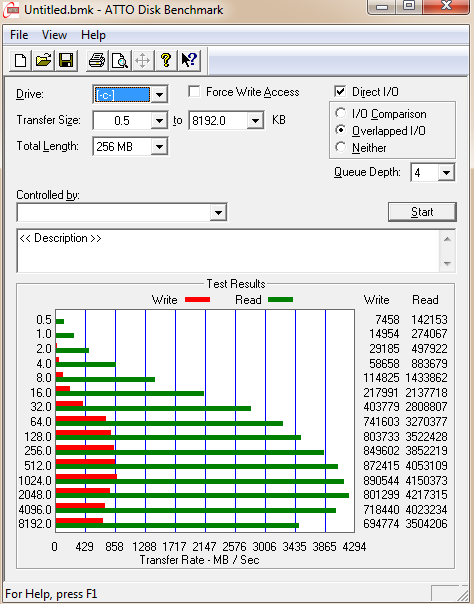Screen dimensions: 474x604
Task: Click the four-arrow move toolbar icon
Action: click(143, 60)
